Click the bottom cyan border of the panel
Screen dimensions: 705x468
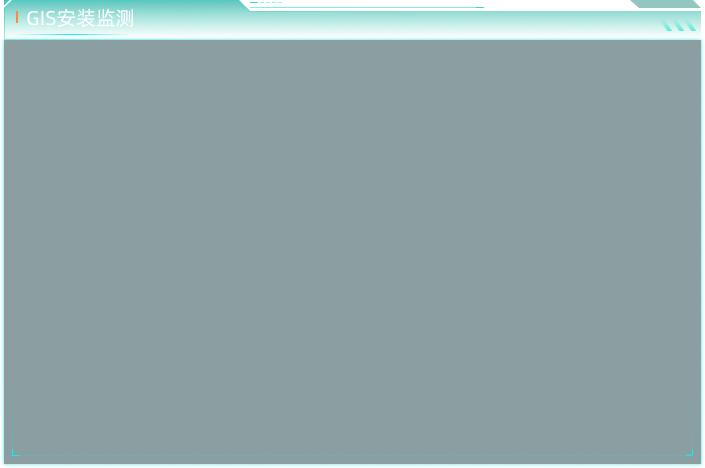click(352, 465)
